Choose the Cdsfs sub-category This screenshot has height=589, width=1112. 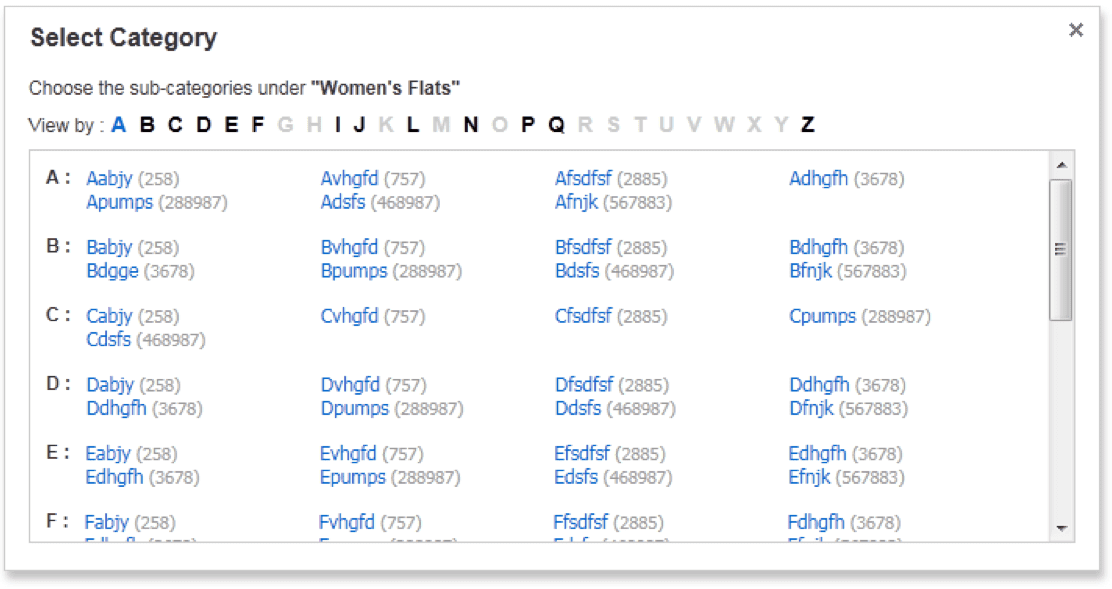(109, 340)
